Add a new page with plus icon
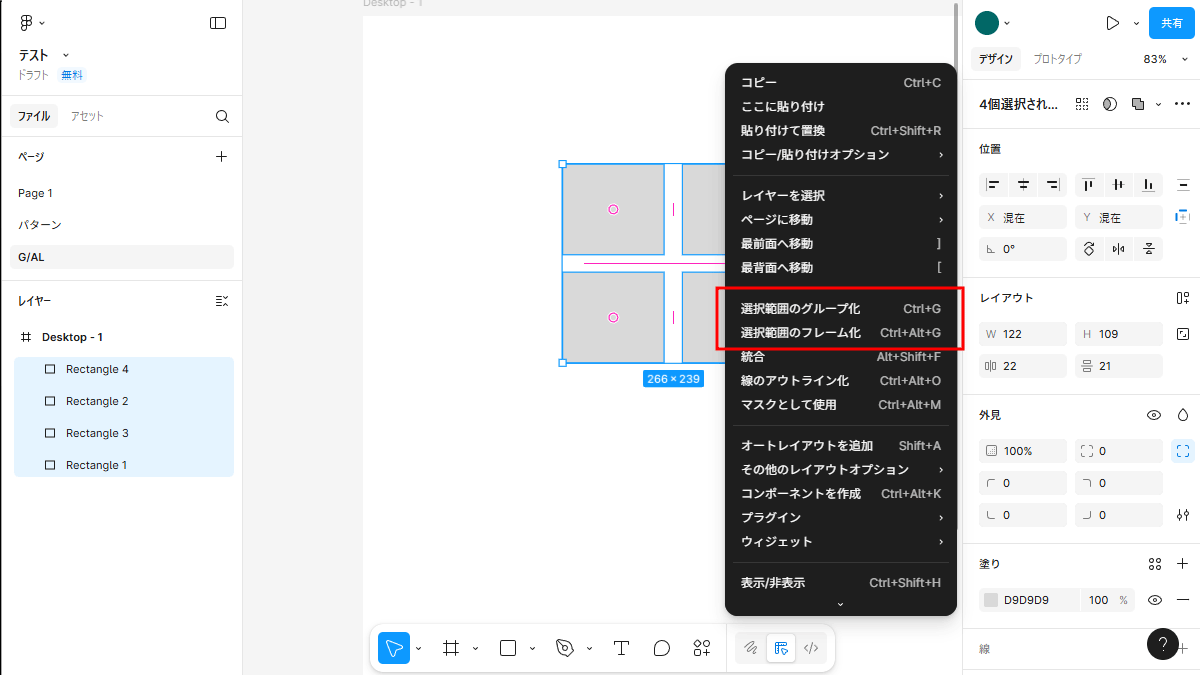 coord(222,156)
